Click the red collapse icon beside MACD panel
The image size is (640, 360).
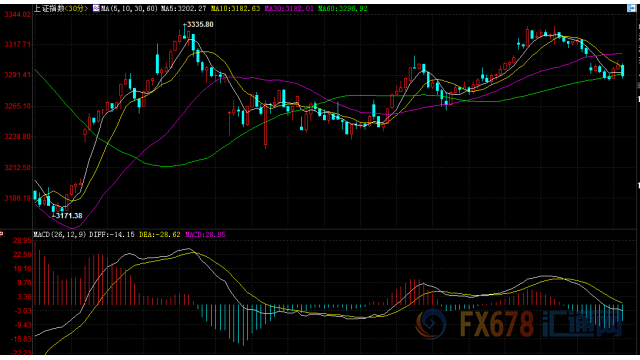(2, 234)
